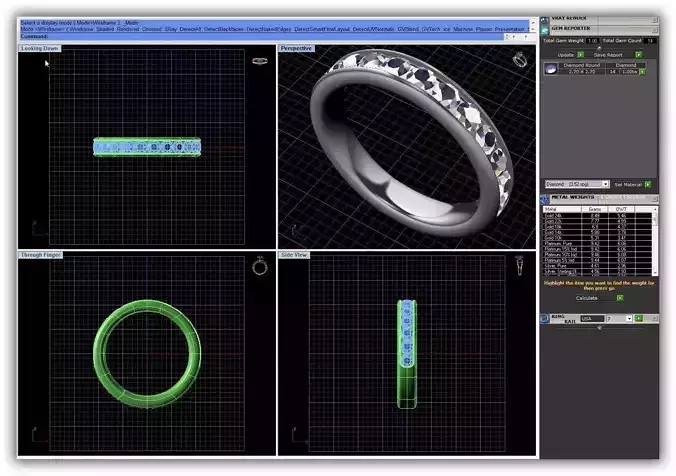Screen dimensions: 676x476
Task: Click the Ring Rail panel icon
Action: point(545,319)
